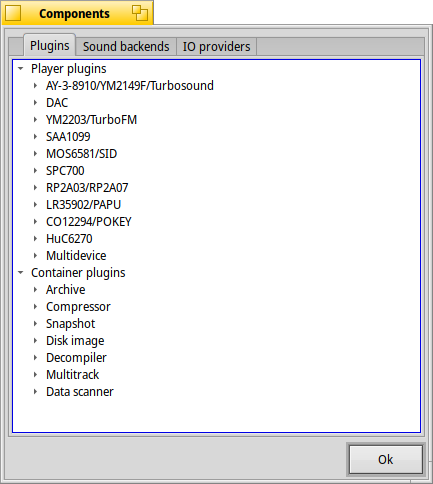This screenshot has width=433, height=484.
Task: Select the HuC6270 item
Action: tap(69, 239)
